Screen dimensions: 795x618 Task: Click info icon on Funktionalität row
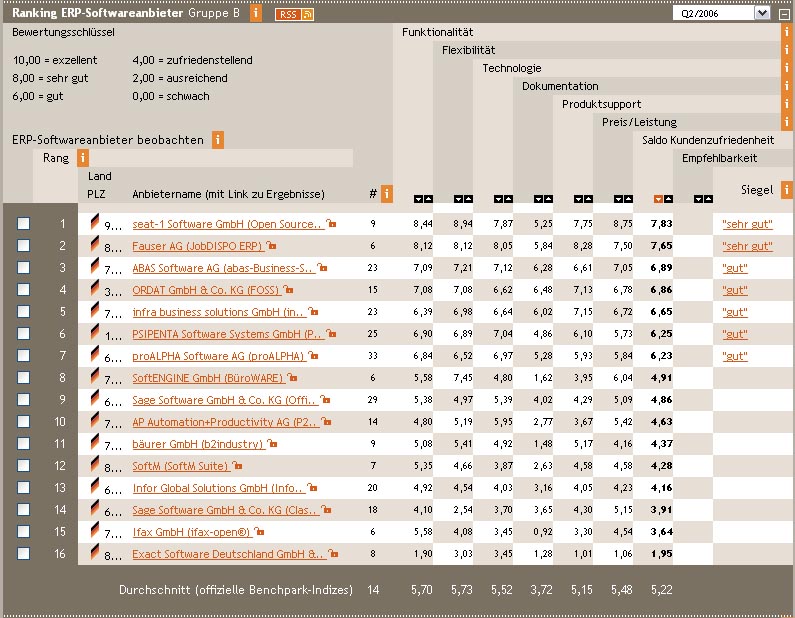click(786, 33)
